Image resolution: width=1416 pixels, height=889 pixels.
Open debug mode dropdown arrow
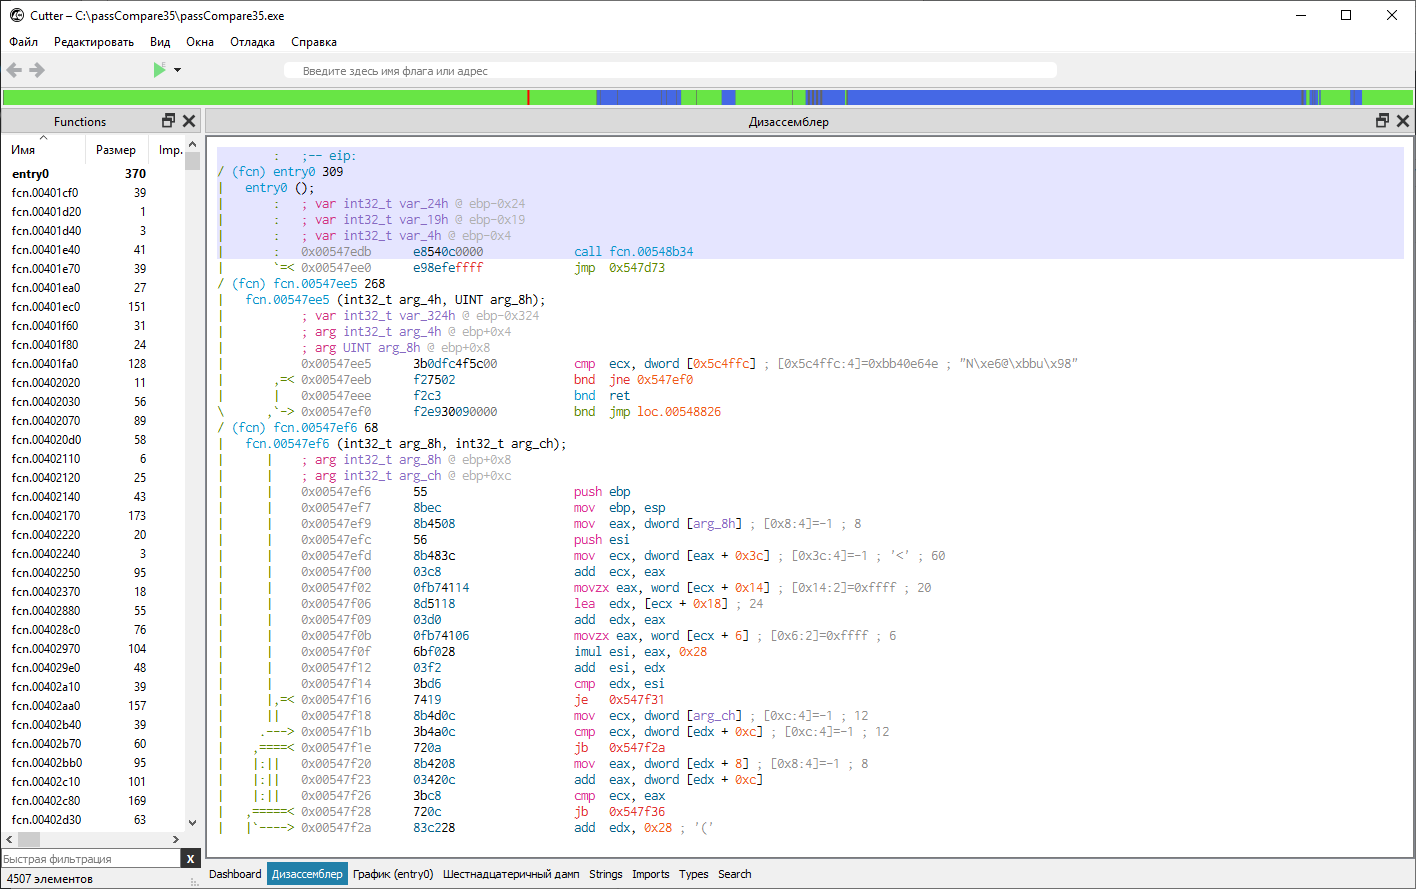coord(178,70)
